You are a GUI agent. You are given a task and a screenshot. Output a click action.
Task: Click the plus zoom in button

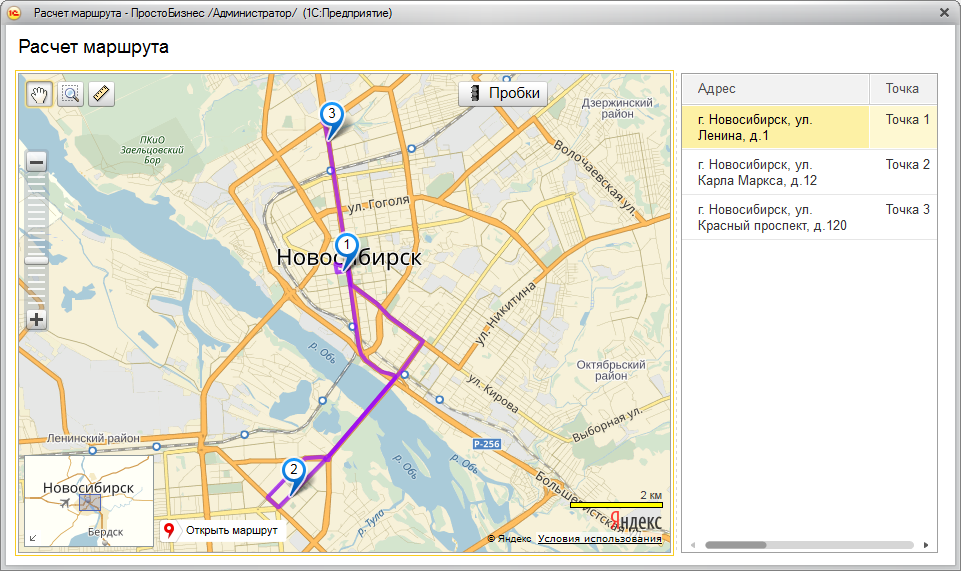pyautogui.click(x=36, y=320)
